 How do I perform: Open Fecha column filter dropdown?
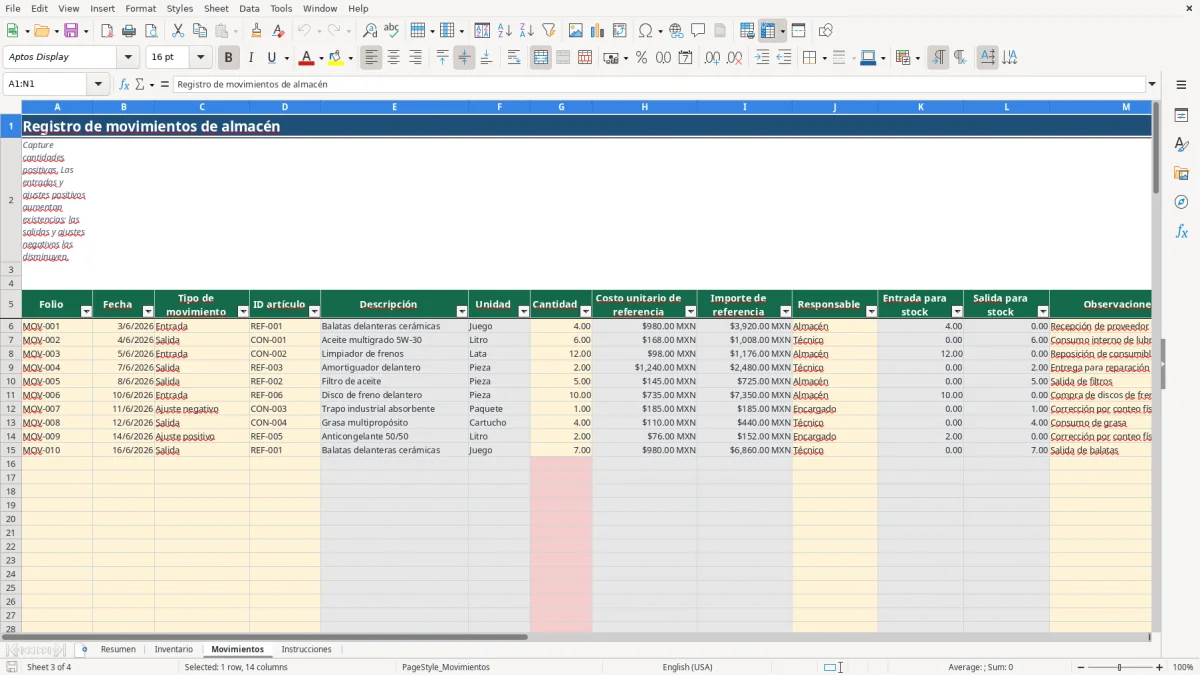click(148, 312)
